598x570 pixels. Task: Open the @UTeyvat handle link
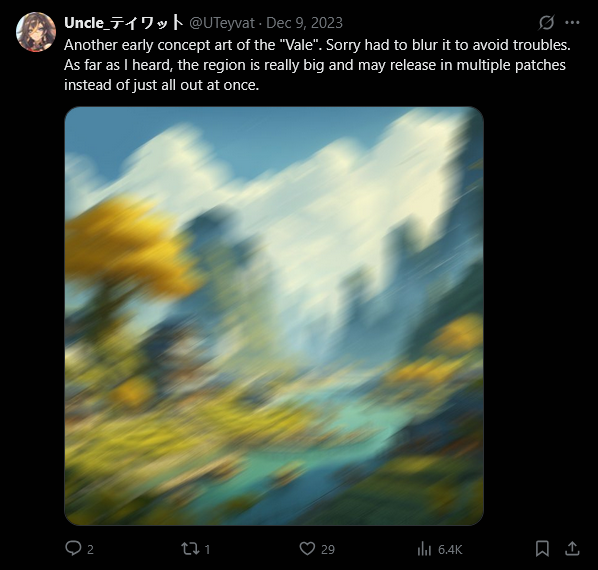[x=222, y=23]
